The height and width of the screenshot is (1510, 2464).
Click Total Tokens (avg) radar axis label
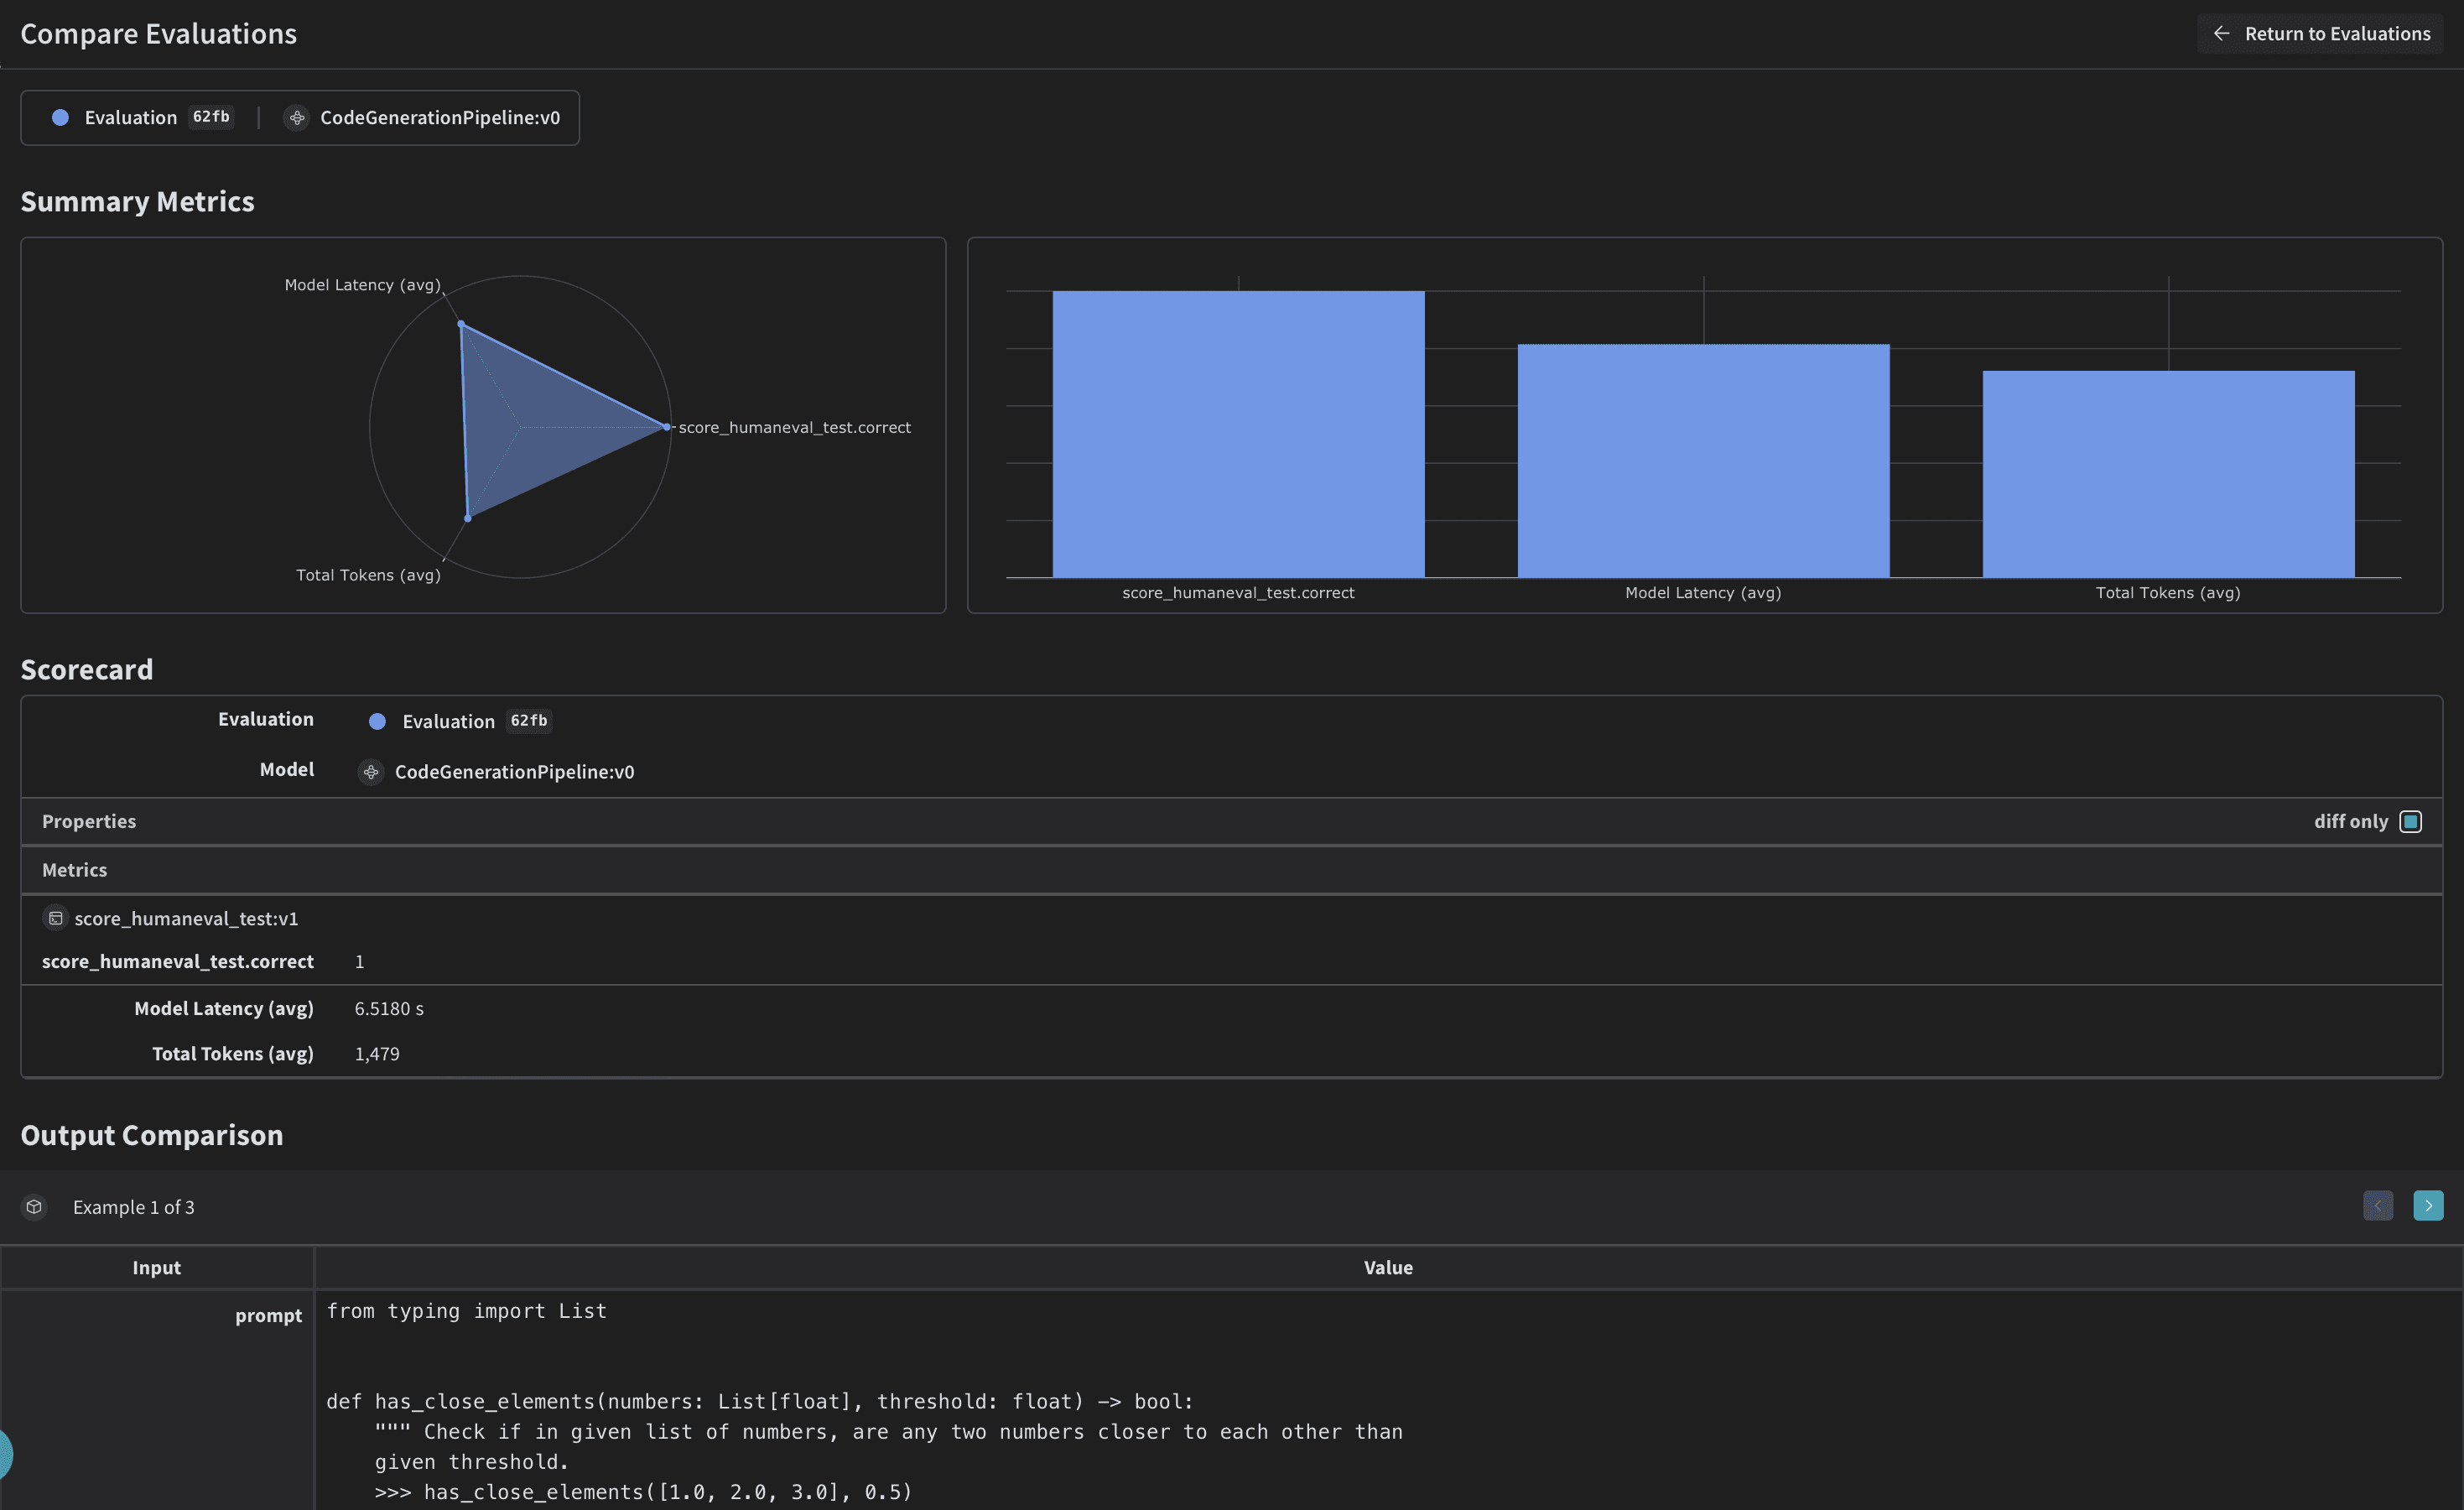tap(368, 575)
